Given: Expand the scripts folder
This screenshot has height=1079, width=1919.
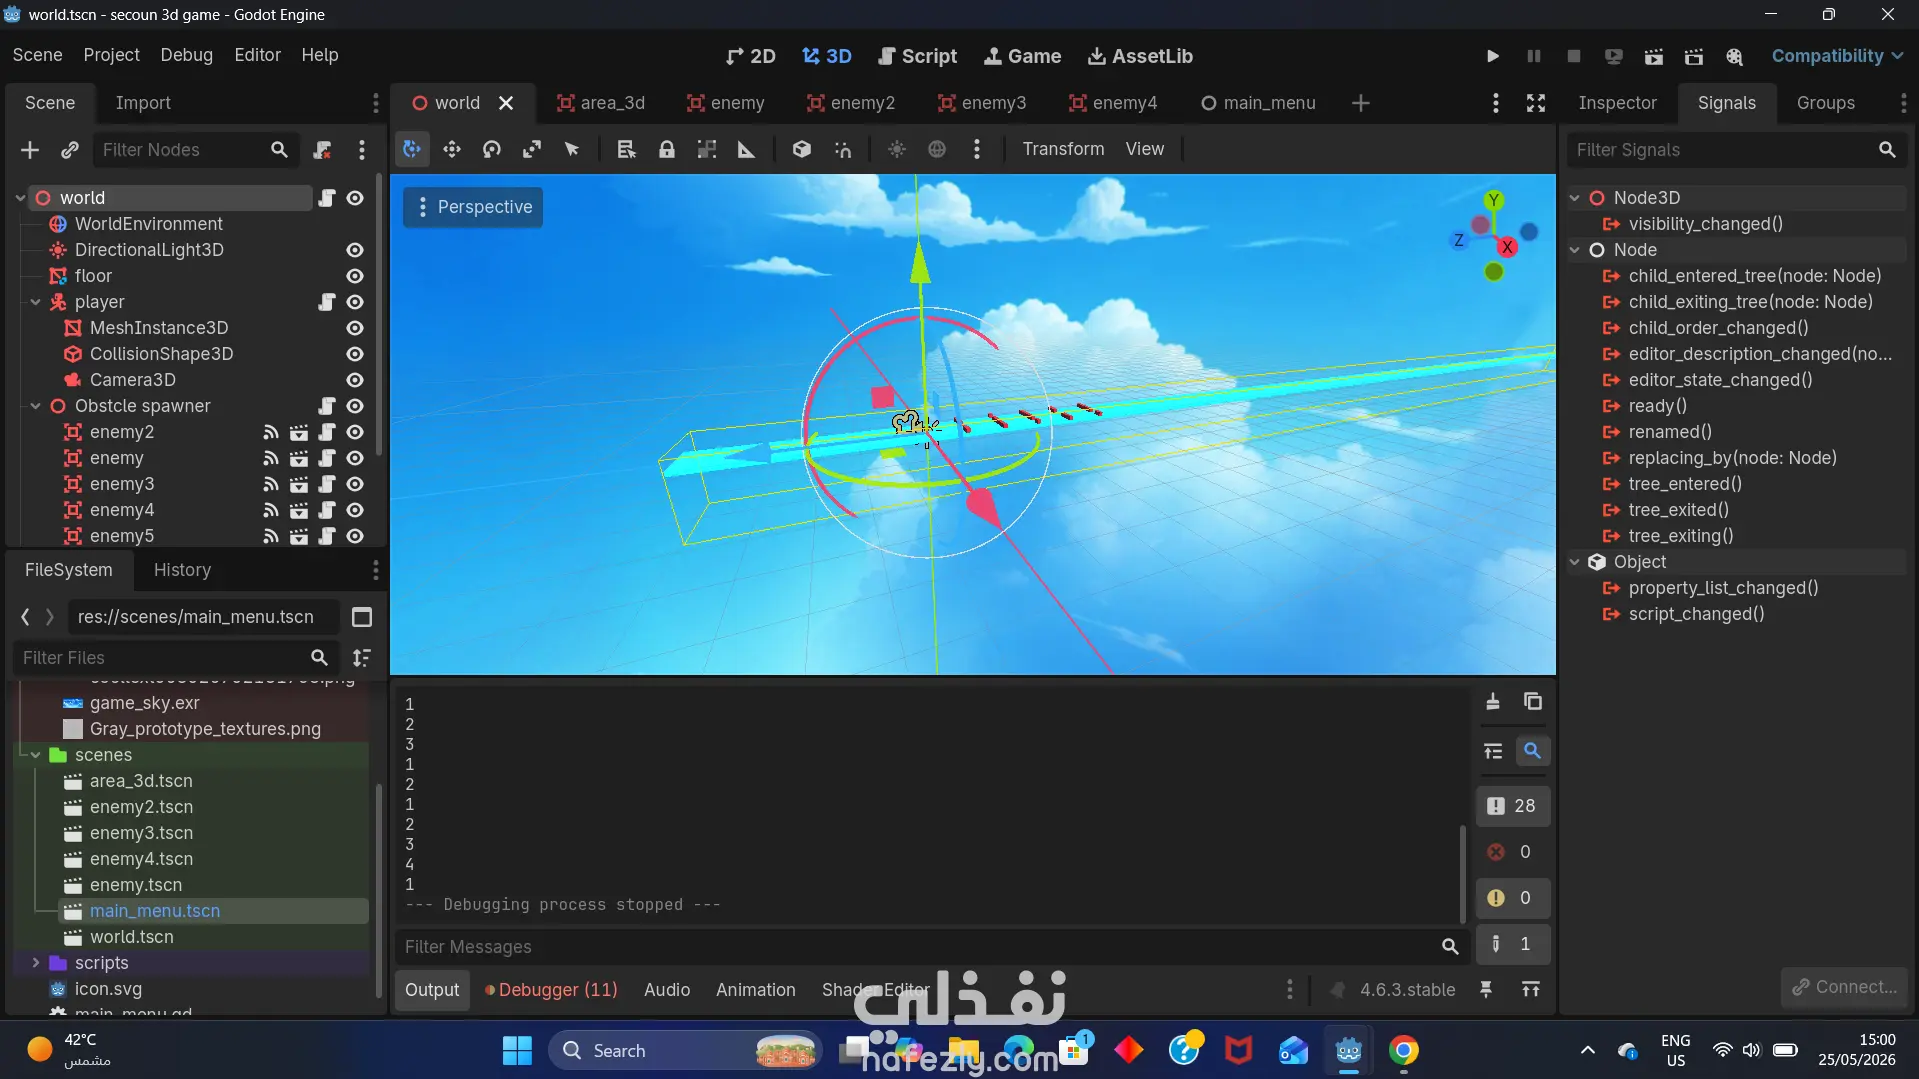Looking at the screenshot, I should 35,963.
